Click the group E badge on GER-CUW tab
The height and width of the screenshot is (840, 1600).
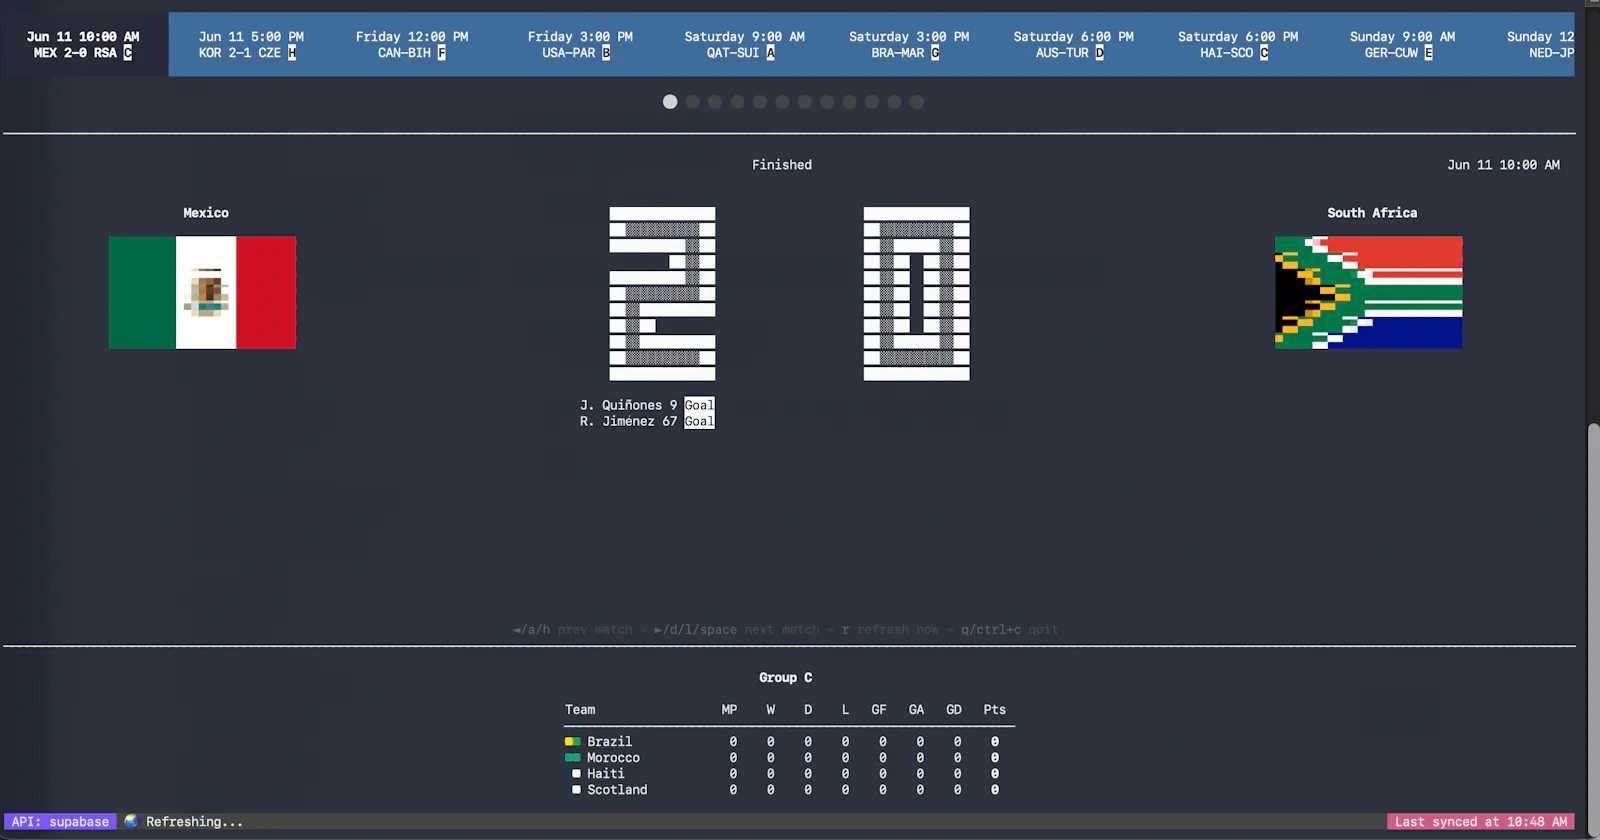click(x=1428, y=53)
